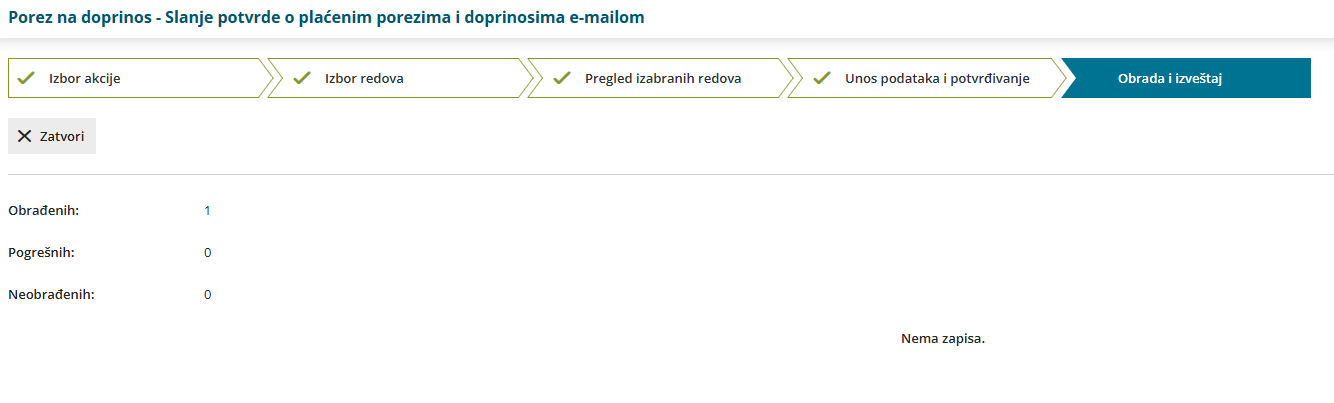1334x403 pixels.
Task: Click the Neobrađenih count value 0
Action: pyautogui.click(x=208, y=295)
